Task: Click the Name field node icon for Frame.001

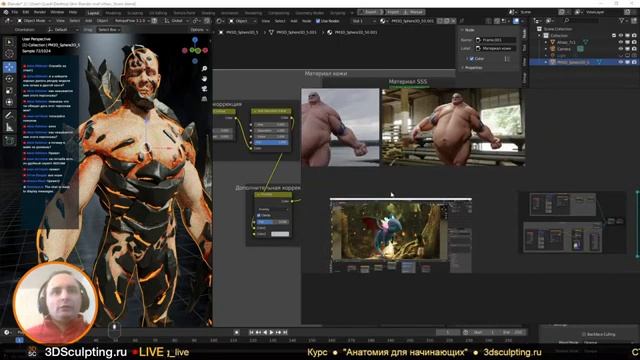Action: tap(478, 40)
